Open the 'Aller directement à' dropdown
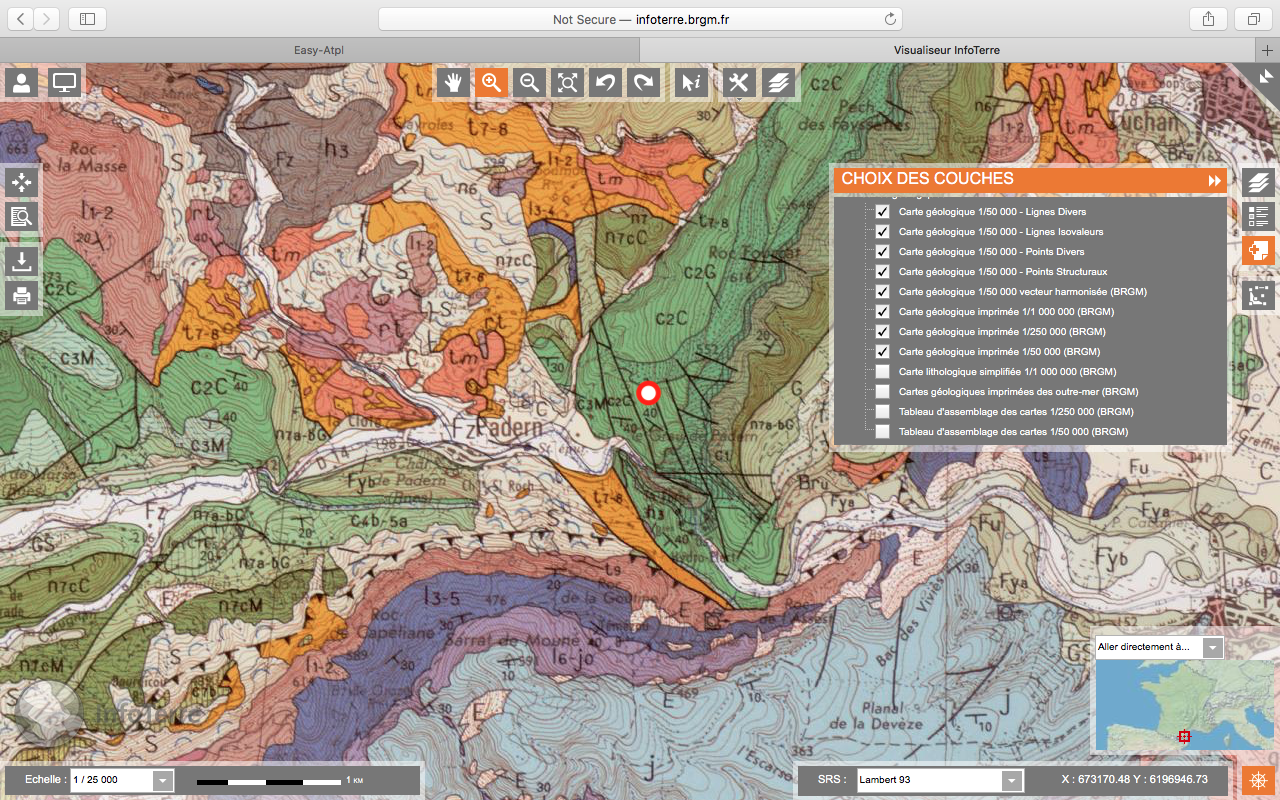 point(1212,647)
